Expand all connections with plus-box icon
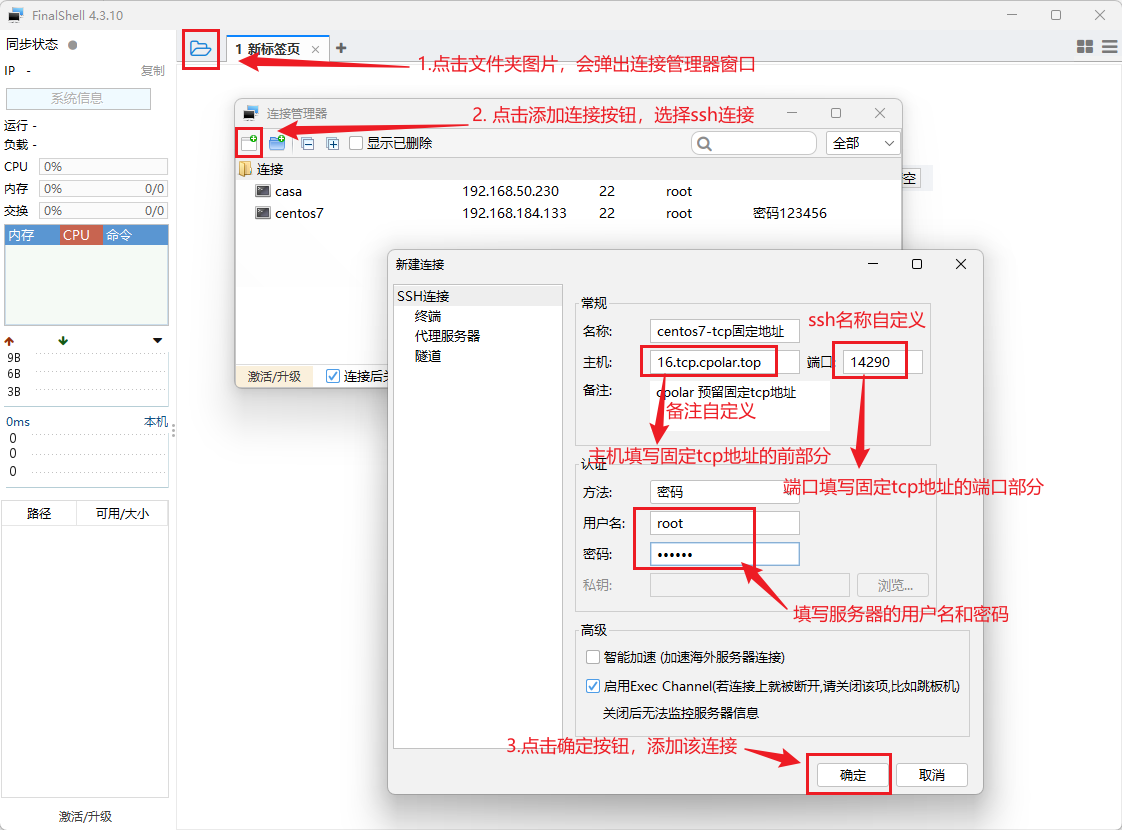 pyautogui.click(x=333, y=144)
